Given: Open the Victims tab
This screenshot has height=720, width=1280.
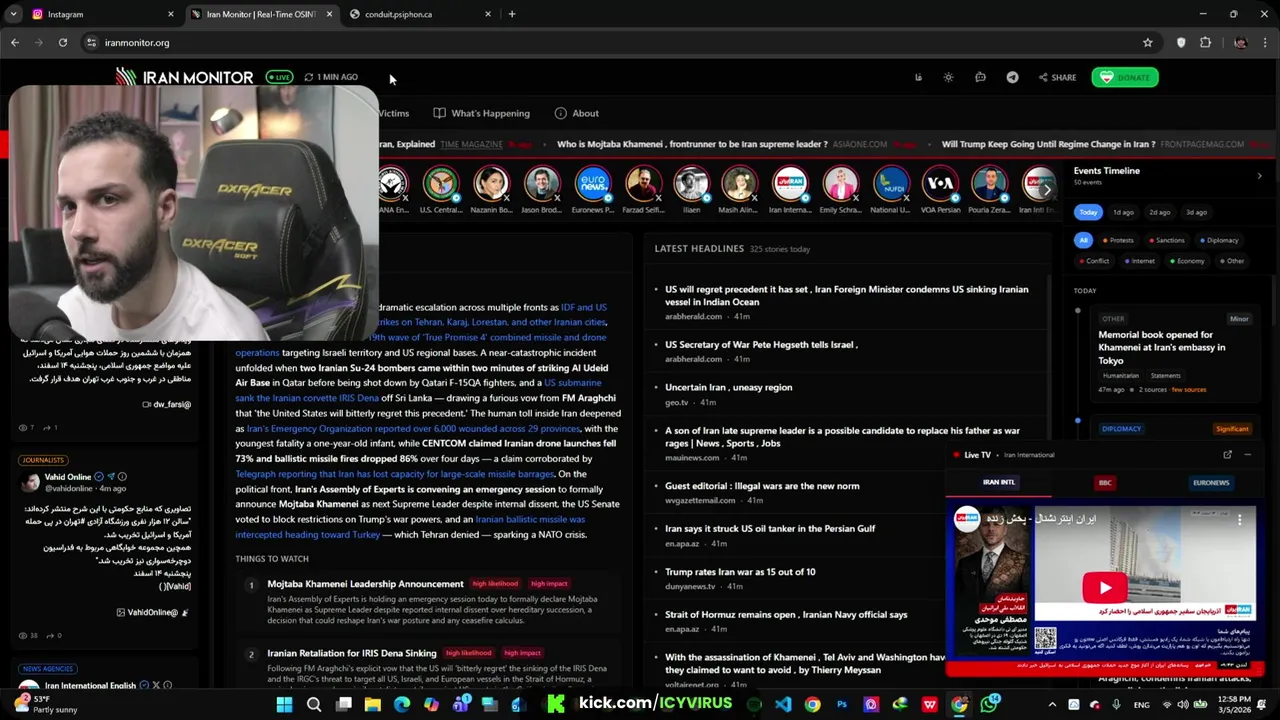Looking at the screenshot, I should tap(393, 113).
